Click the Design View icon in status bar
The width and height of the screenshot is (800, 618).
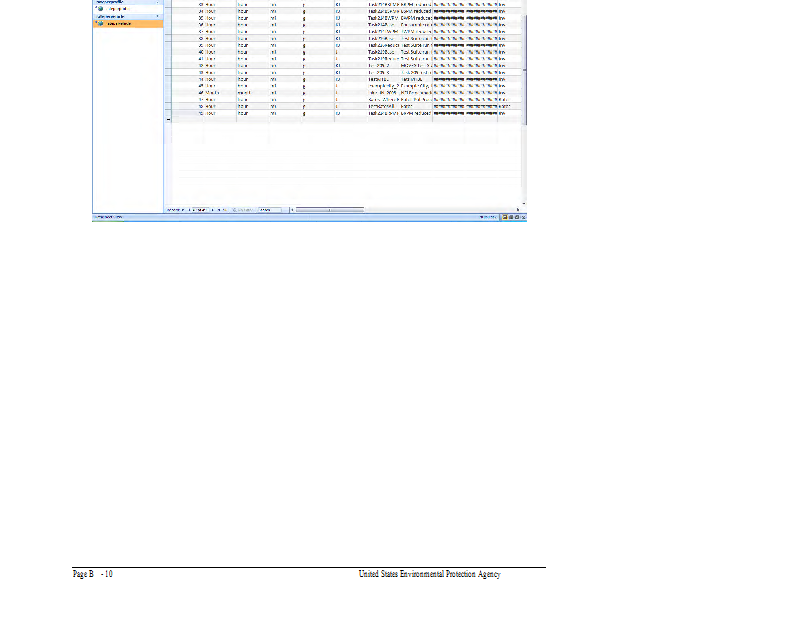pyautogui.click(x=522, y=216)
